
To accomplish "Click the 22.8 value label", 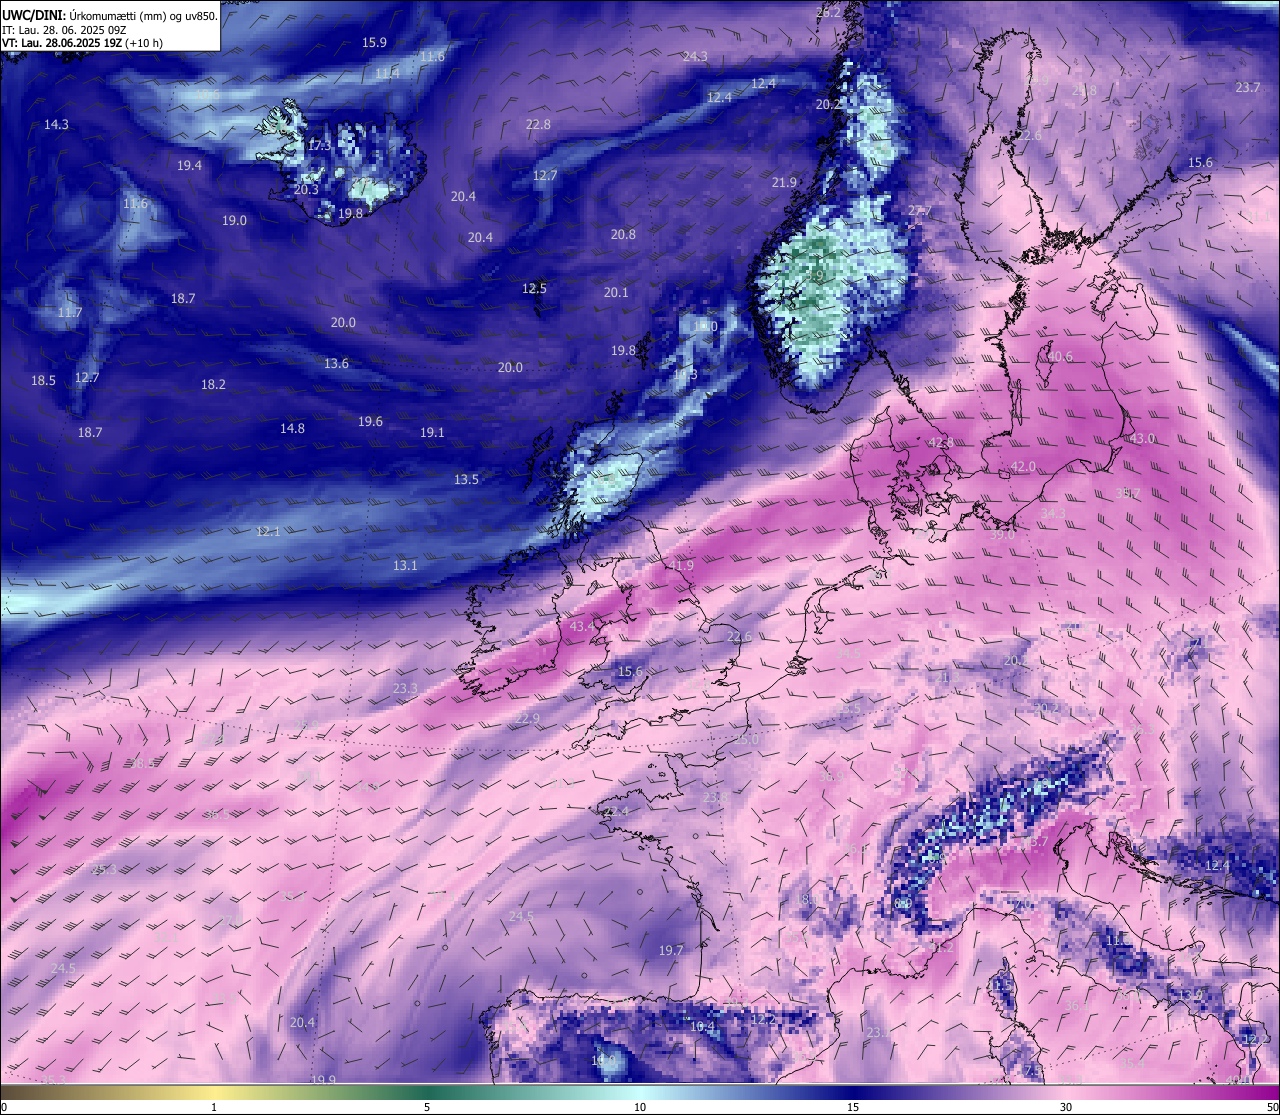I will coord(538,125).
